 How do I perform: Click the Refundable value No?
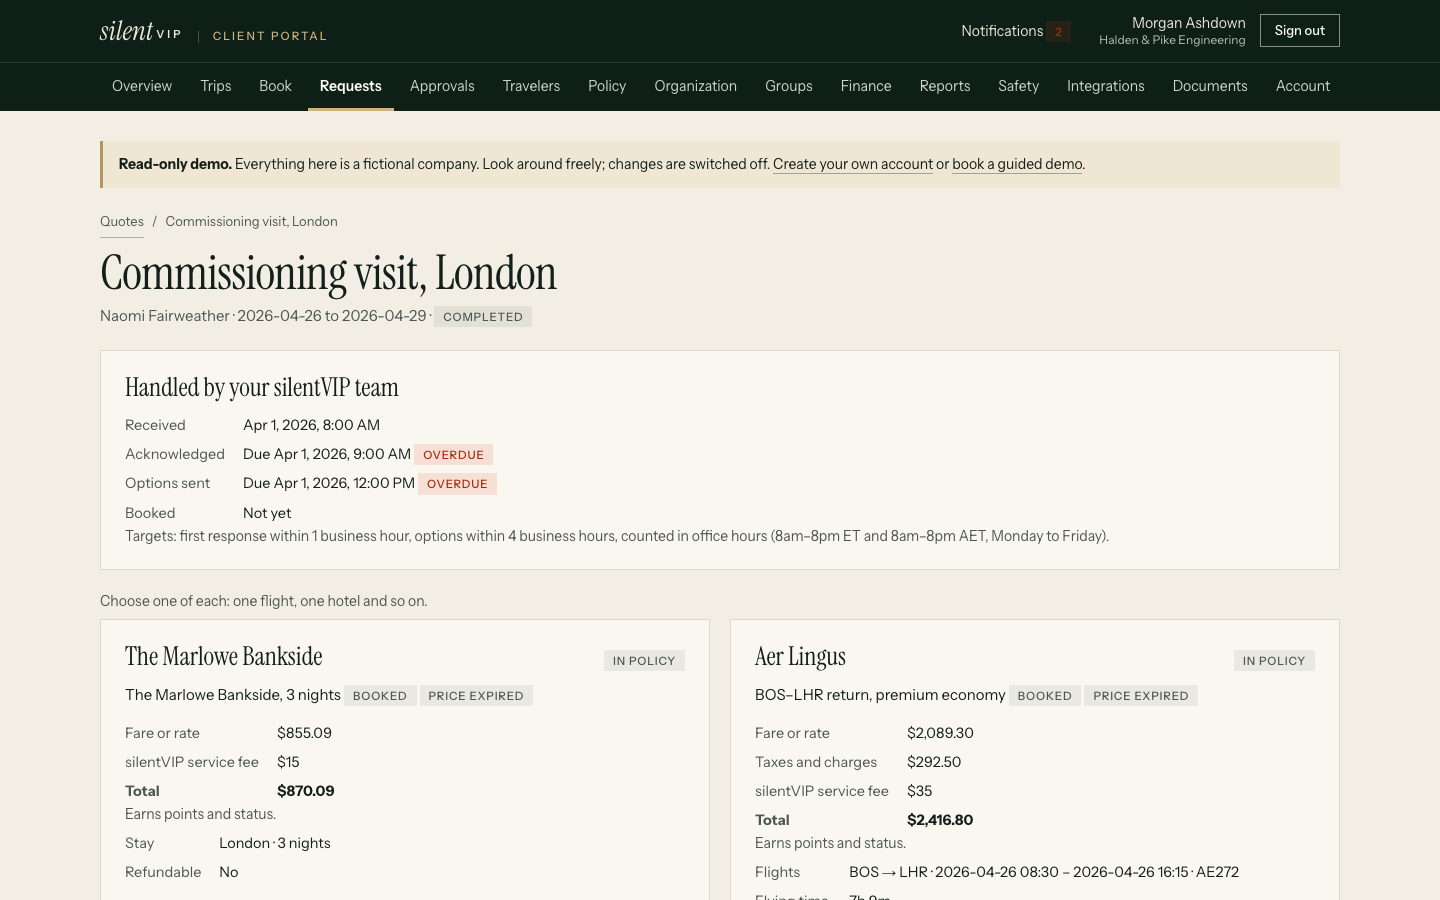click(x=229, y=872)
